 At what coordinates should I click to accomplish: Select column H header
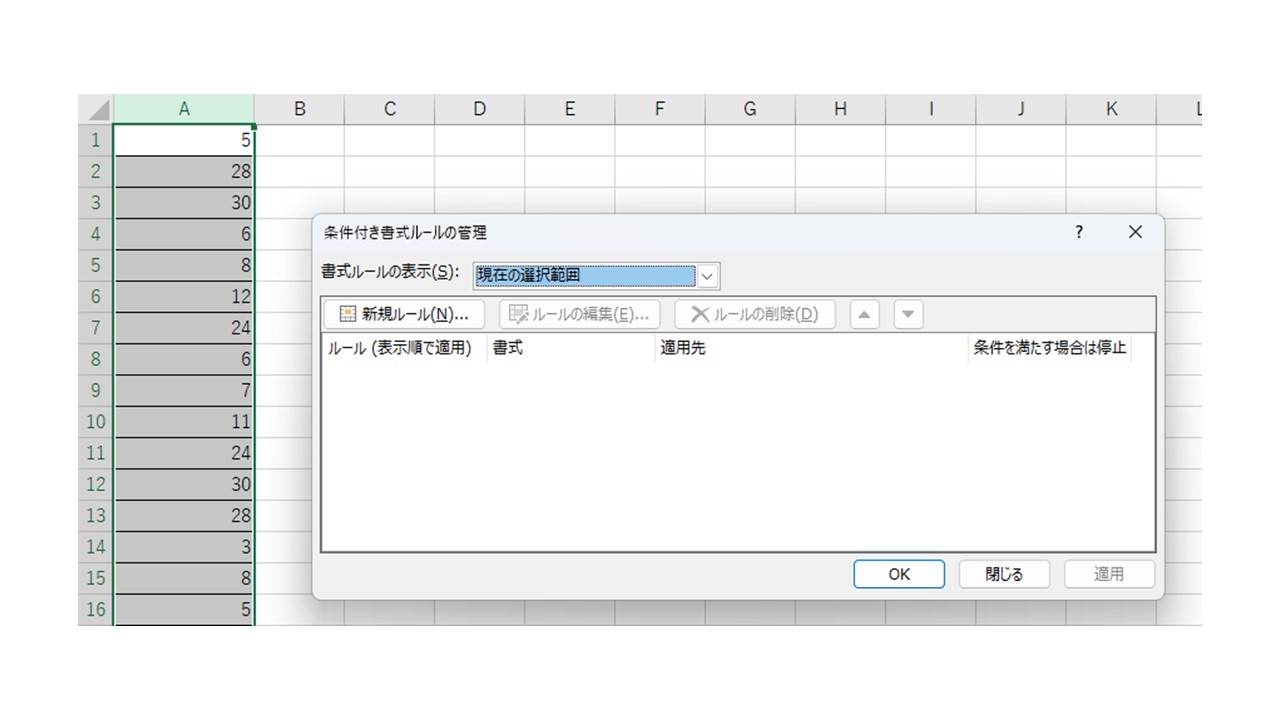[840, 109]
